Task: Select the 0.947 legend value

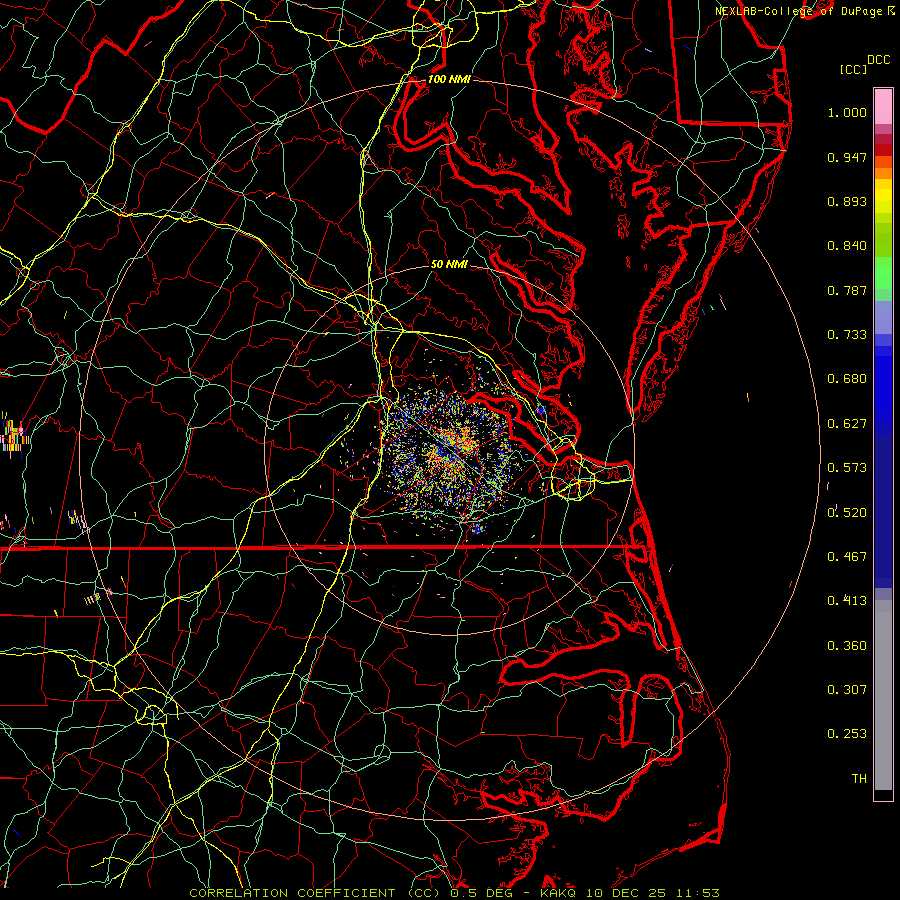Action: [847, 157]
